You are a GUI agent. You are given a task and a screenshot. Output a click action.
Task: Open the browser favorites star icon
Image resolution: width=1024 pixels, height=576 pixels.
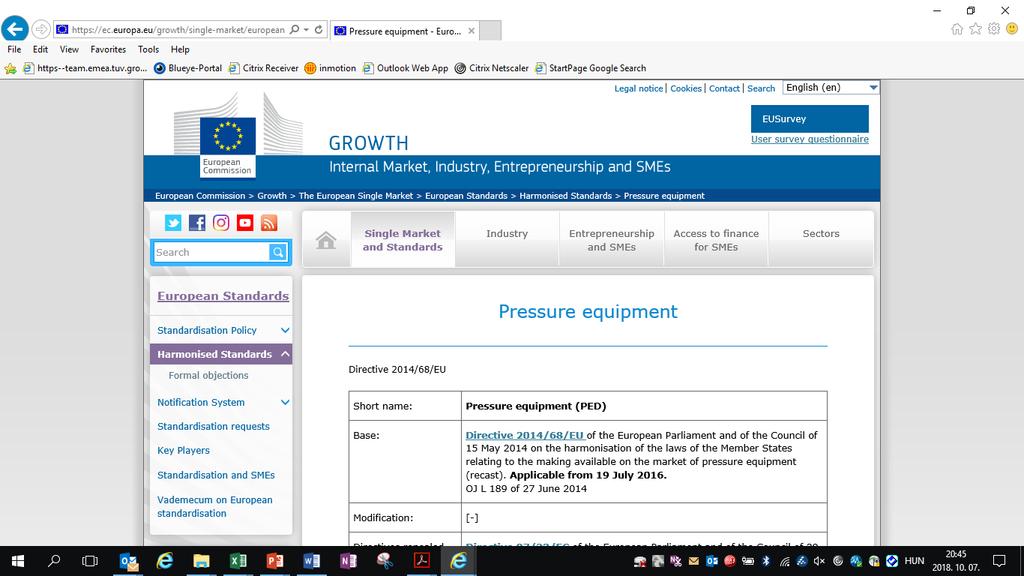(975, 29)
